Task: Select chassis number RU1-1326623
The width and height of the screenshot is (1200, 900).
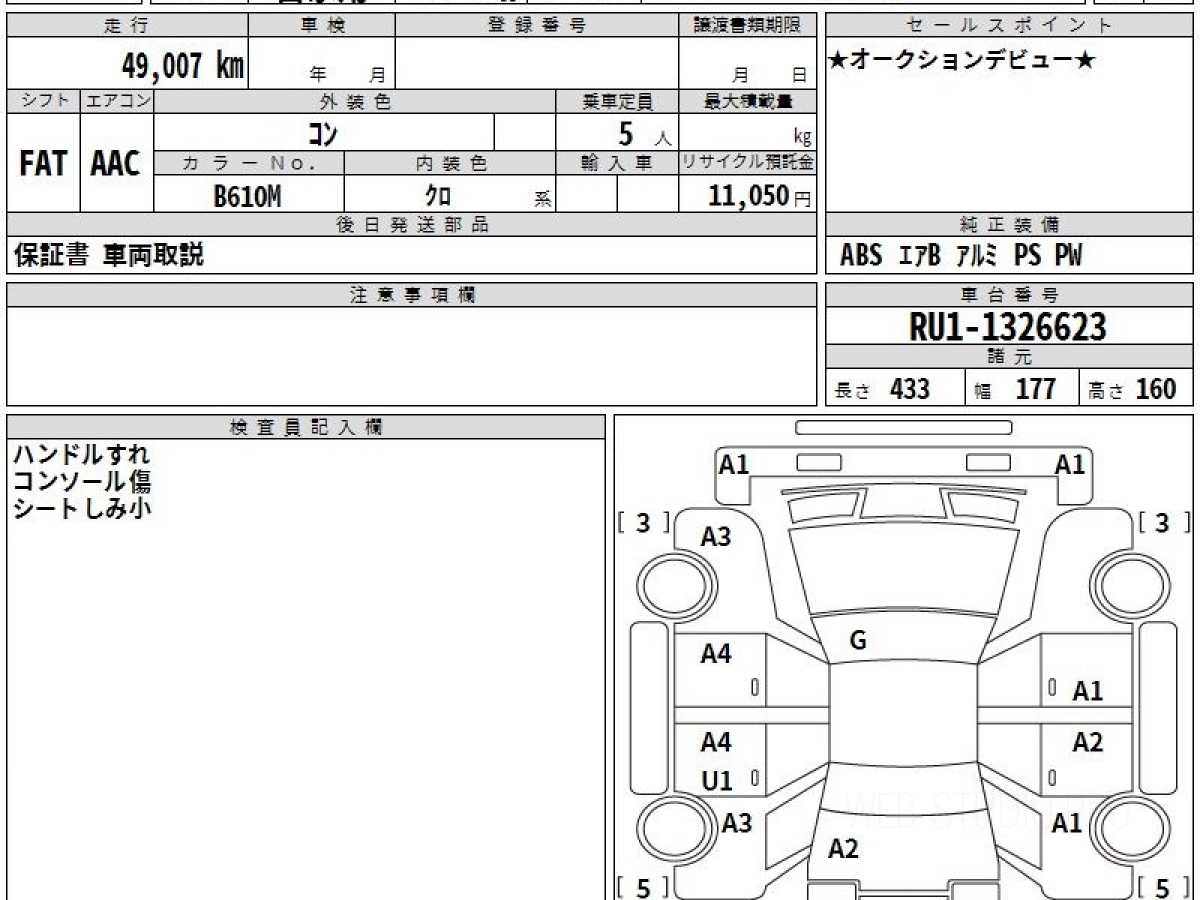Action: [1007, 326]
